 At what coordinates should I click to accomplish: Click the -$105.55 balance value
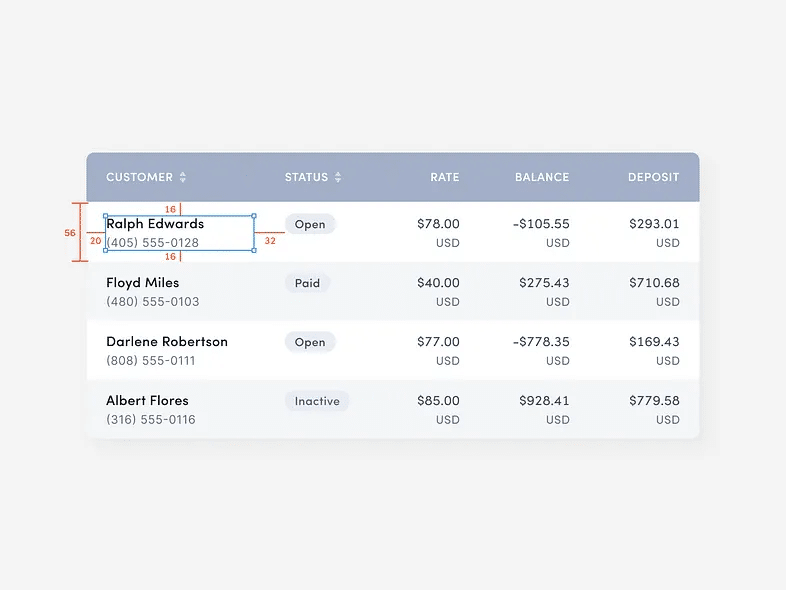[541, 224]
